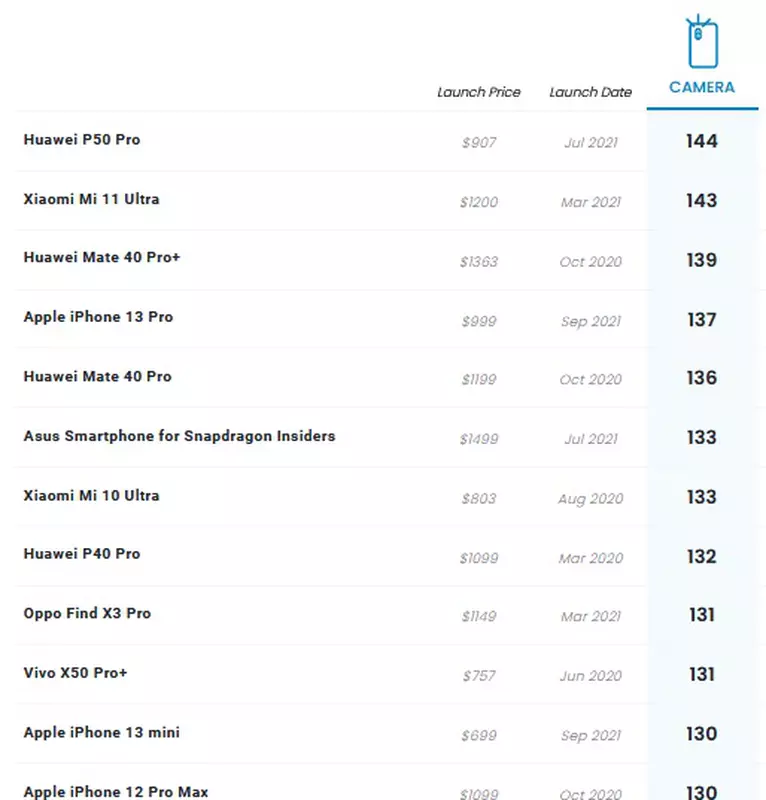Open Apple iPhone 13 Pro link

point(98,317)
